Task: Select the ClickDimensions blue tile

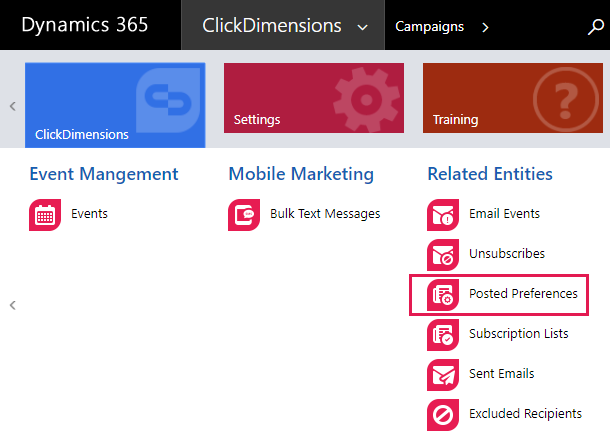Action: tap(115, 105)
